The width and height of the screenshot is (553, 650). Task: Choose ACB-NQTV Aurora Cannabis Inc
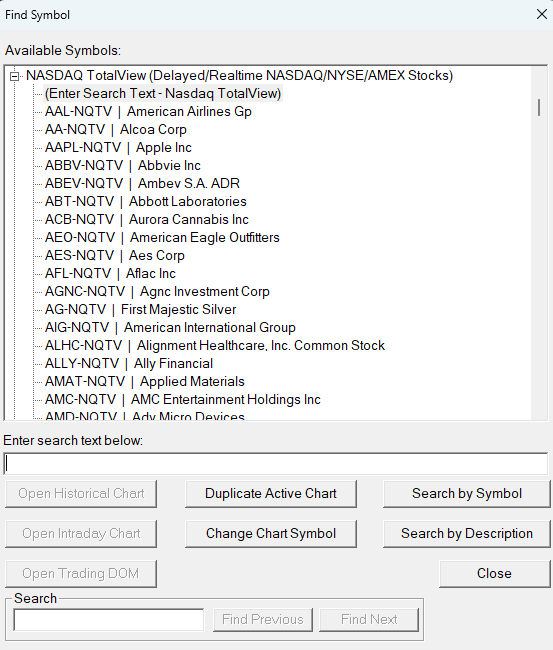coord(147,219)
